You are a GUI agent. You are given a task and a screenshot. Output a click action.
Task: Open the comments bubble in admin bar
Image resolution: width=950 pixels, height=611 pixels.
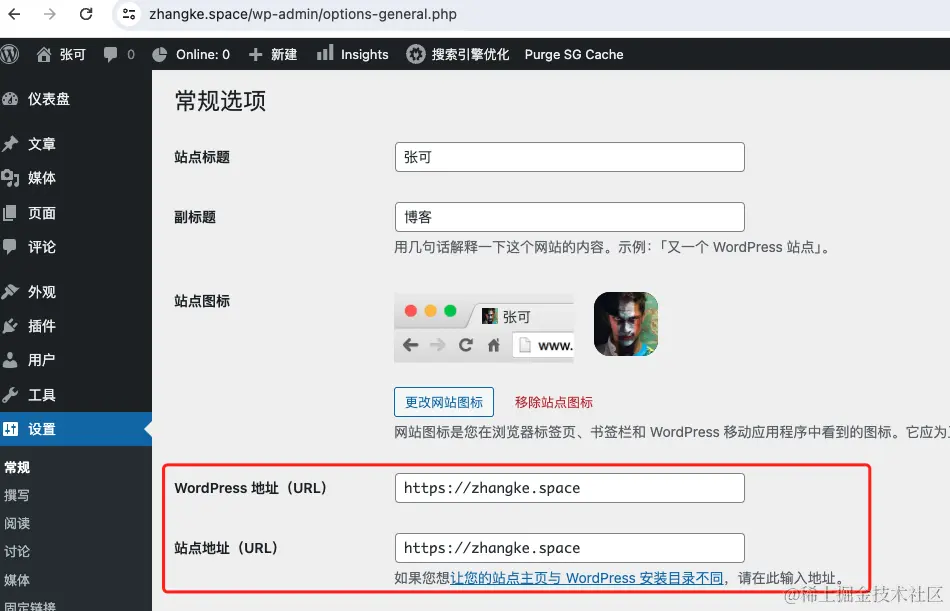click(x=119, y=55)
